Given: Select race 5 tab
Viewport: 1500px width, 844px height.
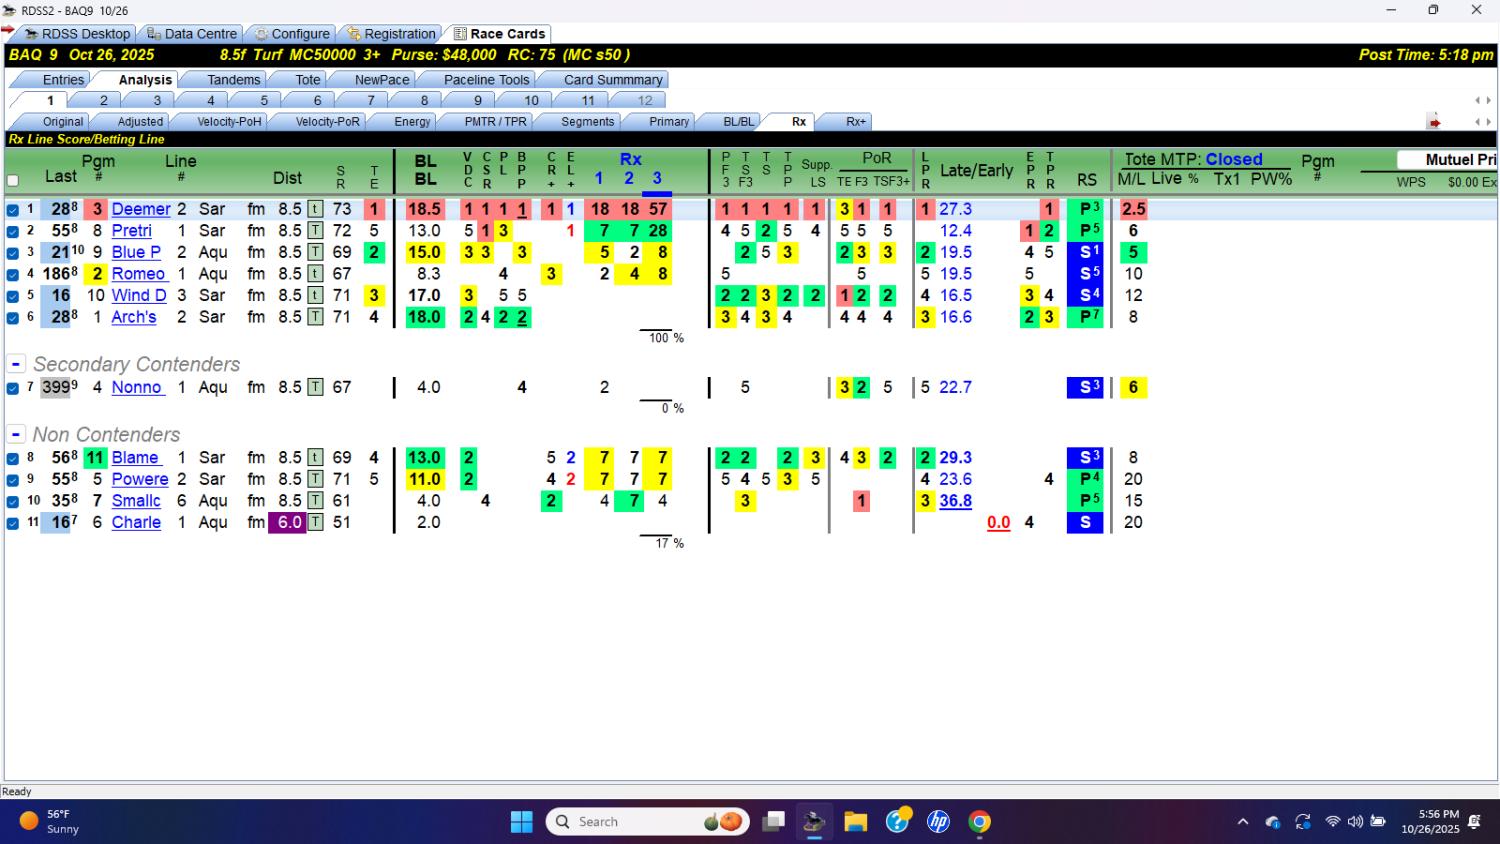Looking at the screenshot, I should pos(264,100).
